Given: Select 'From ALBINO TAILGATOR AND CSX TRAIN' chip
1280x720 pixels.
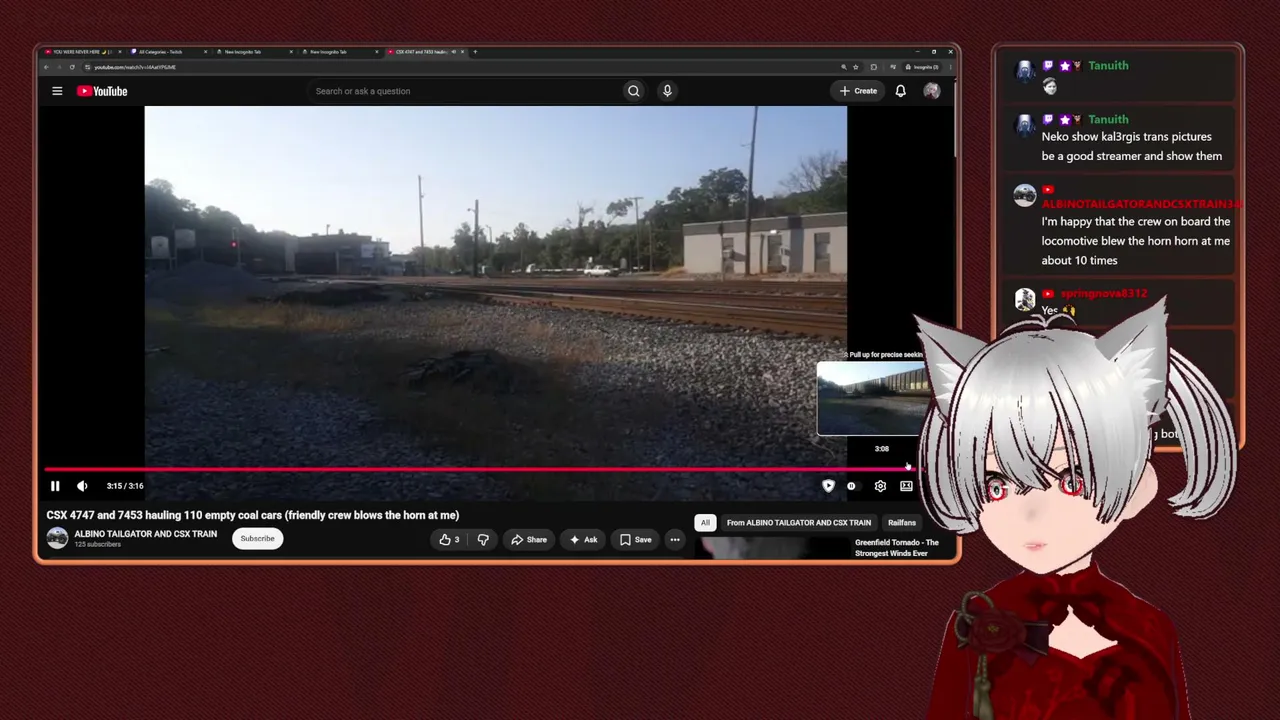Looking at the screenshot, I should click(x=799, y=523).
